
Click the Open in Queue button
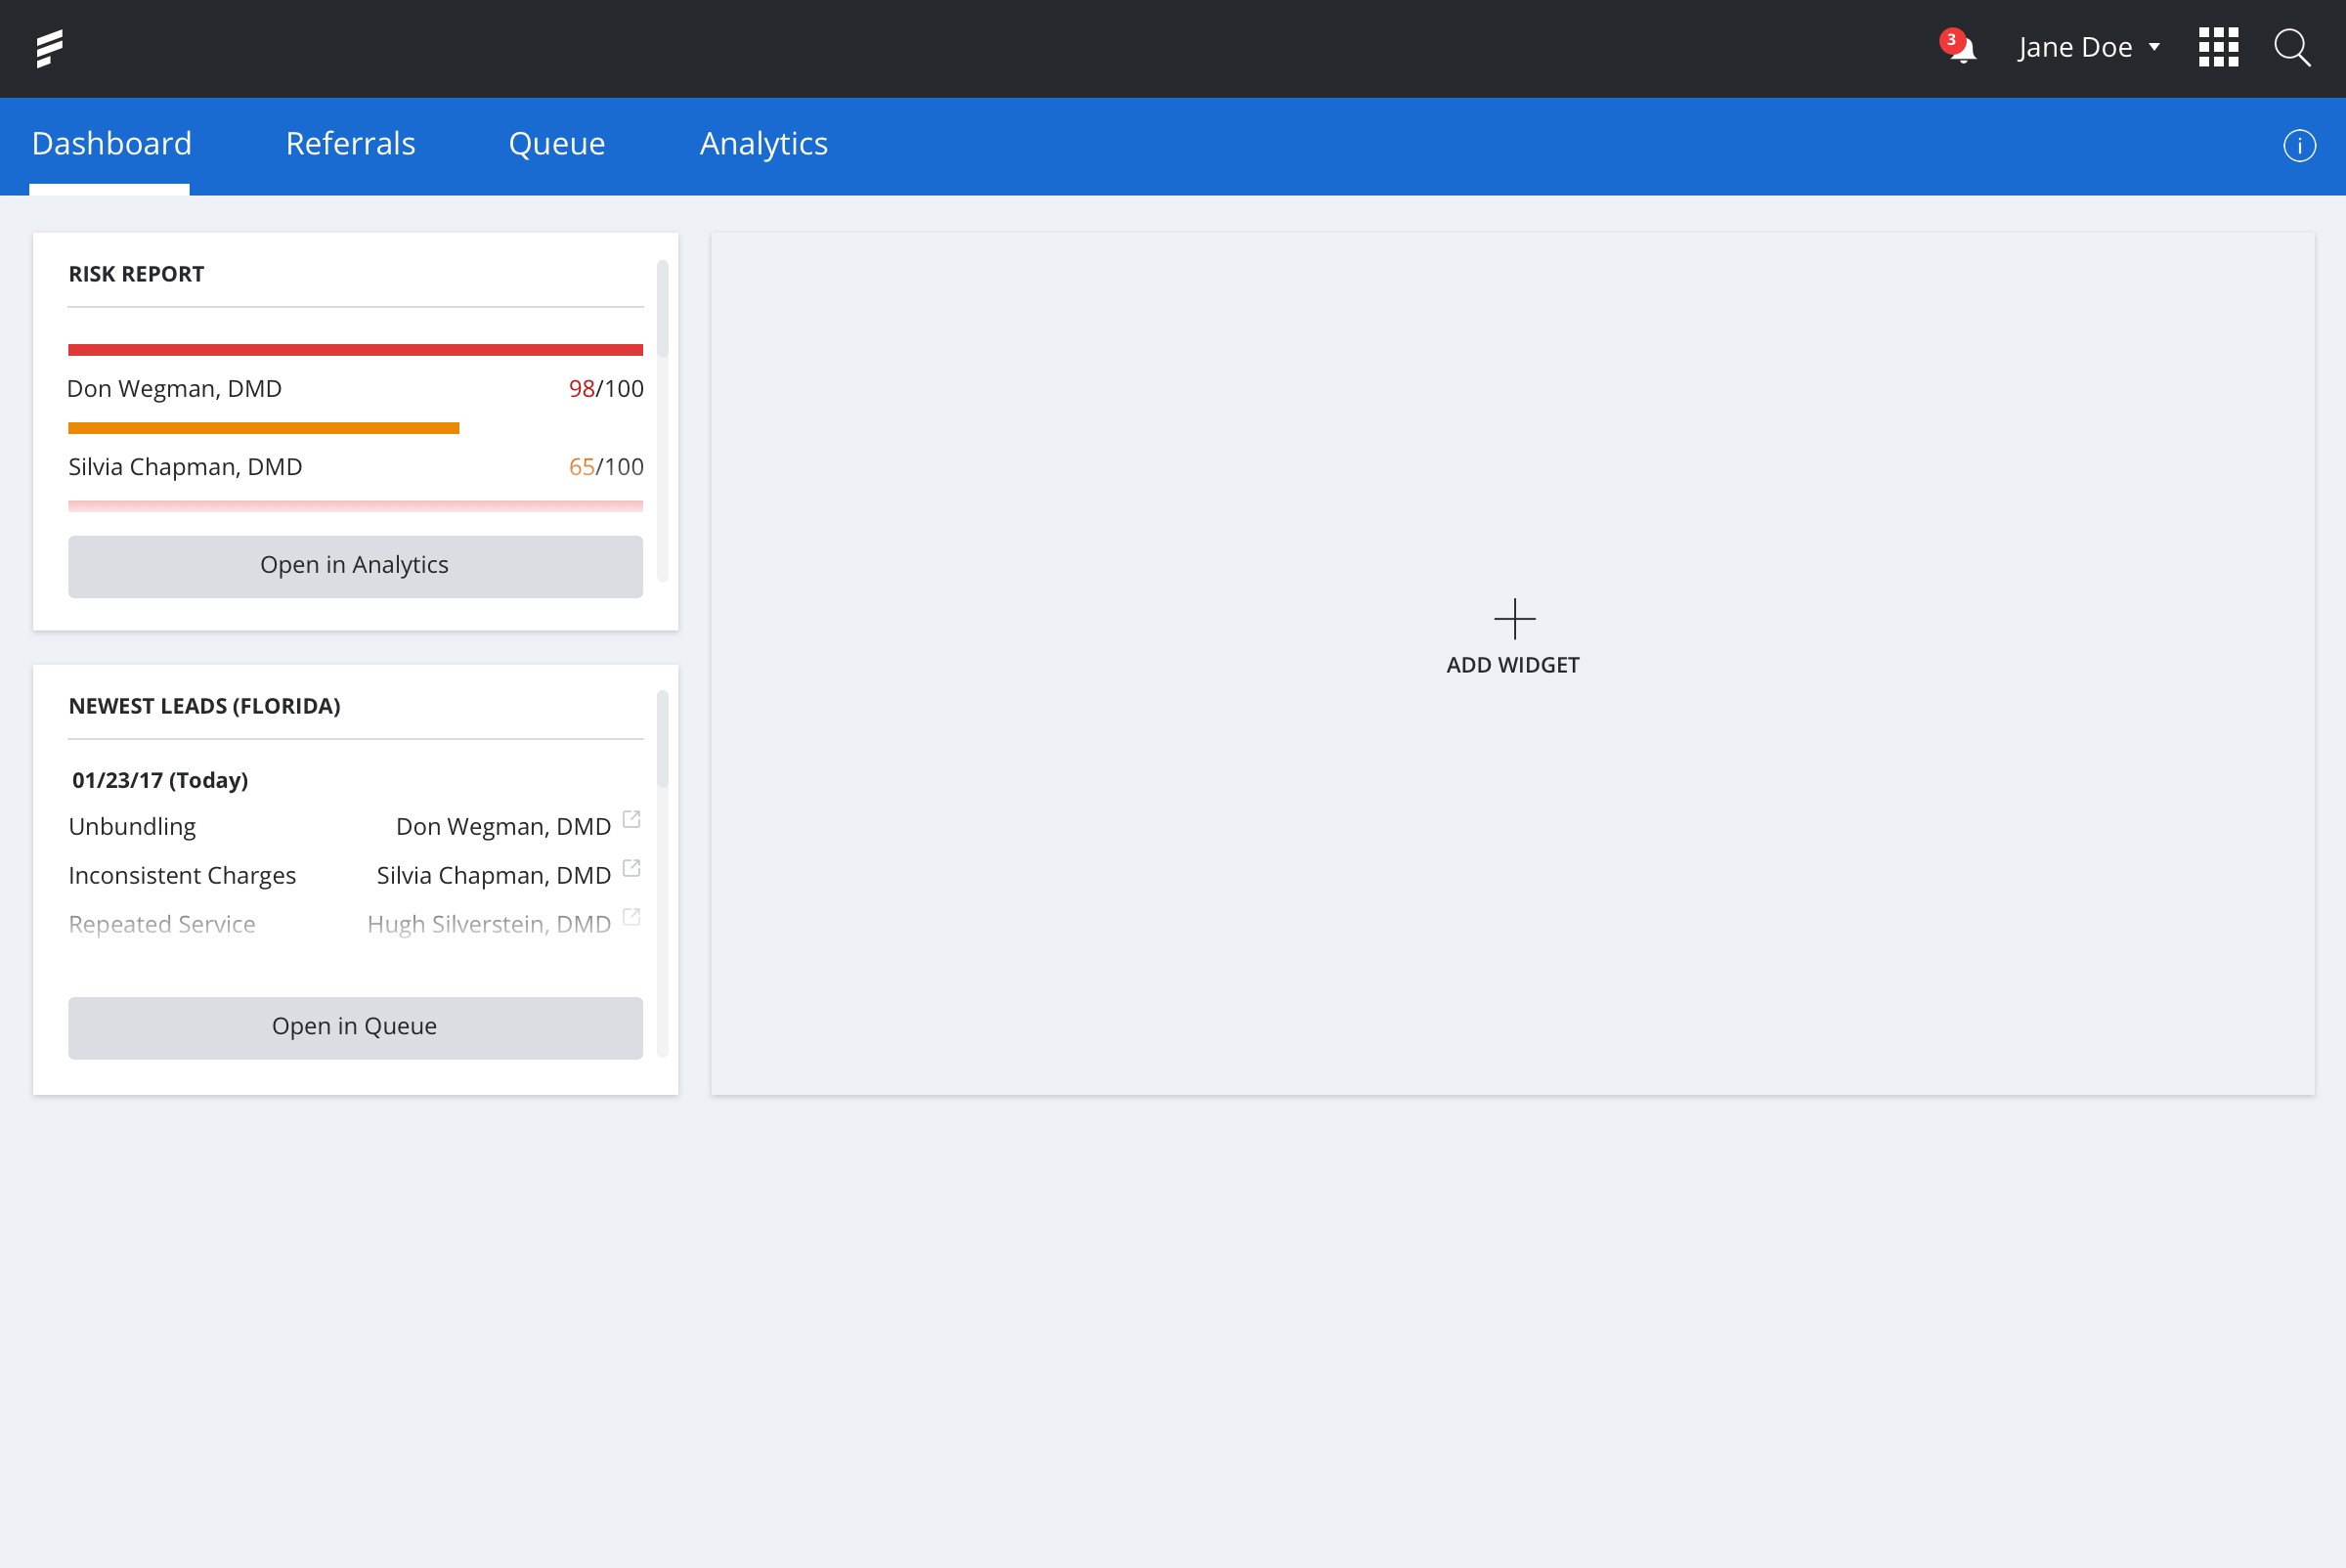tap(355, 1027)
